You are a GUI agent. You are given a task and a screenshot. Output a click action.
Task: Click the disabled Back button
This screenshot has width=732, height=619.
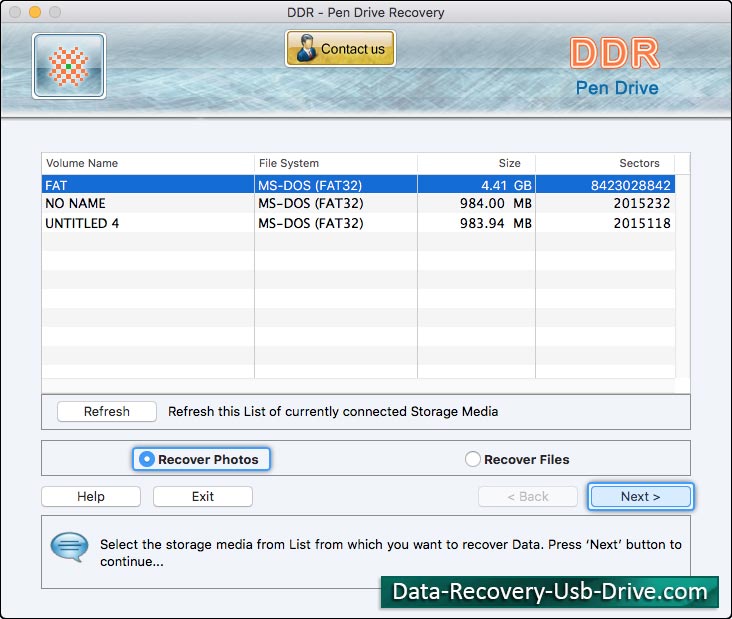click(528, 496)
